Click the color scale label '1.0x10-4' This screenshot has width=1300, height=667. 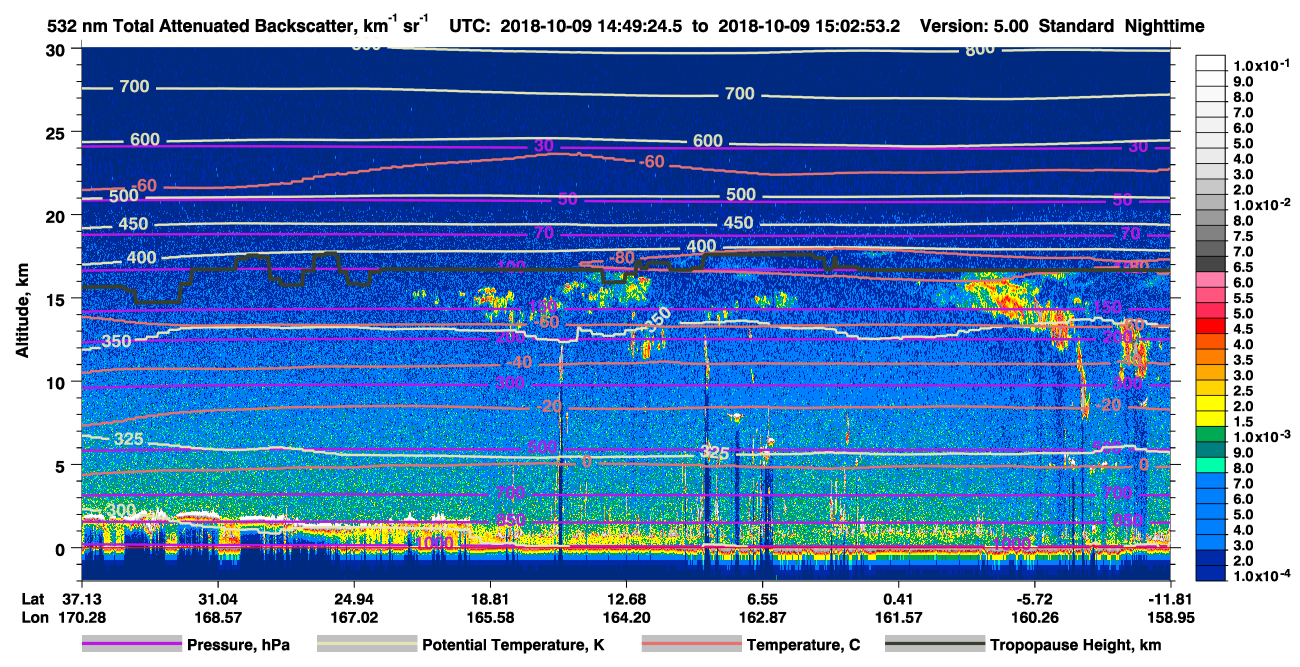click(x=1262, y=577)
